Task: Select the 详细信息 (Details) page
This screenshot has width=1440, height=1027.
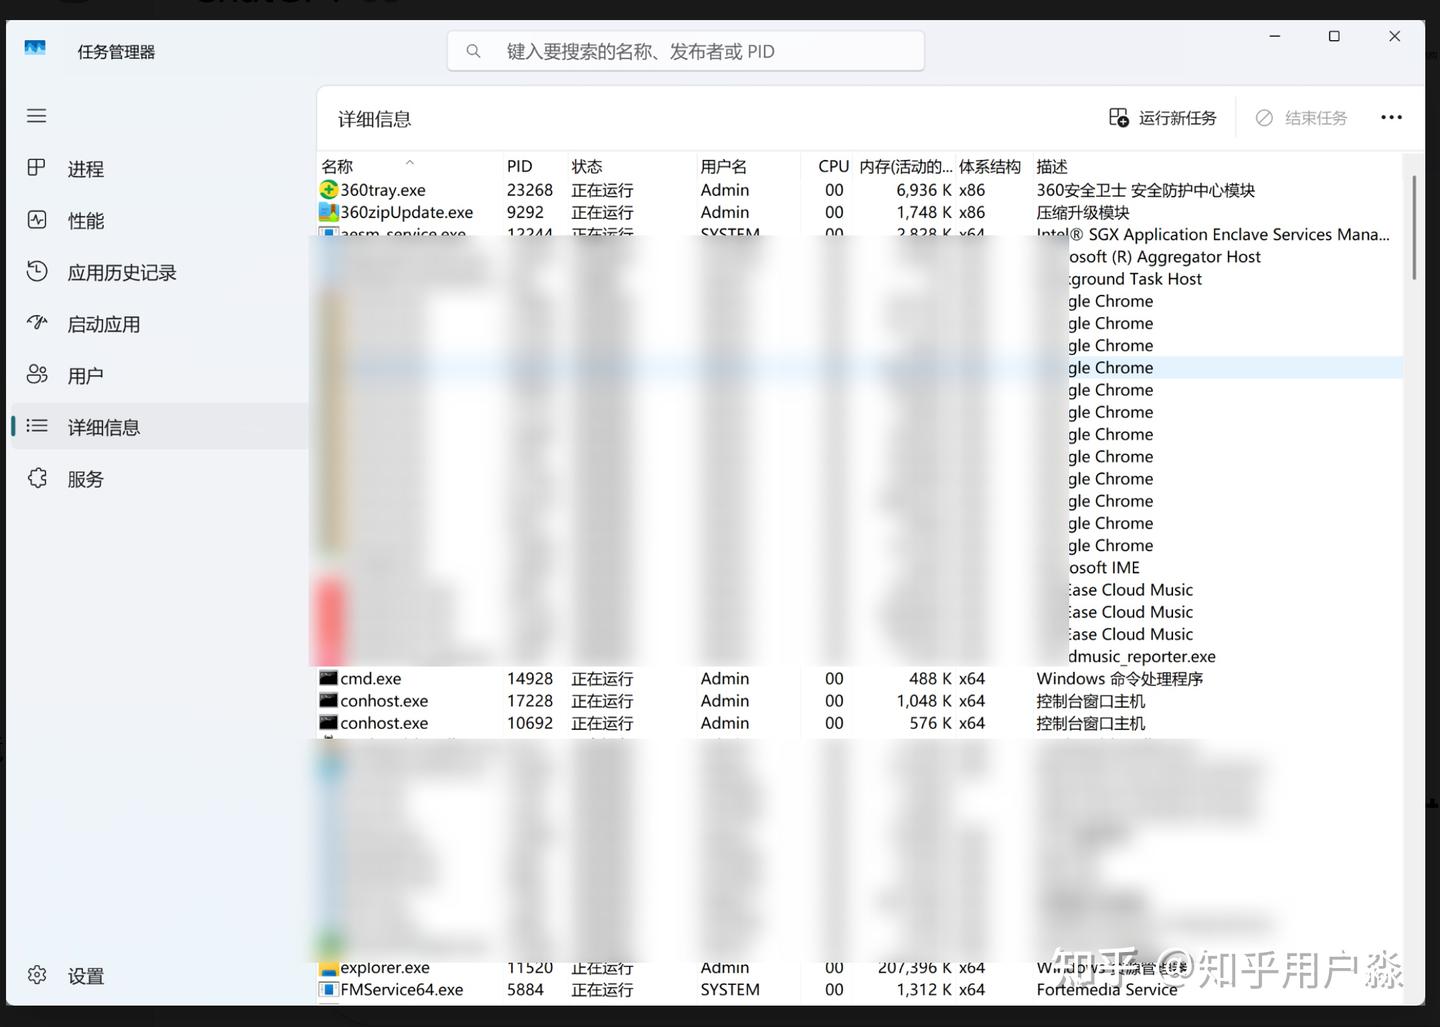Action: [x=158, y=427]
